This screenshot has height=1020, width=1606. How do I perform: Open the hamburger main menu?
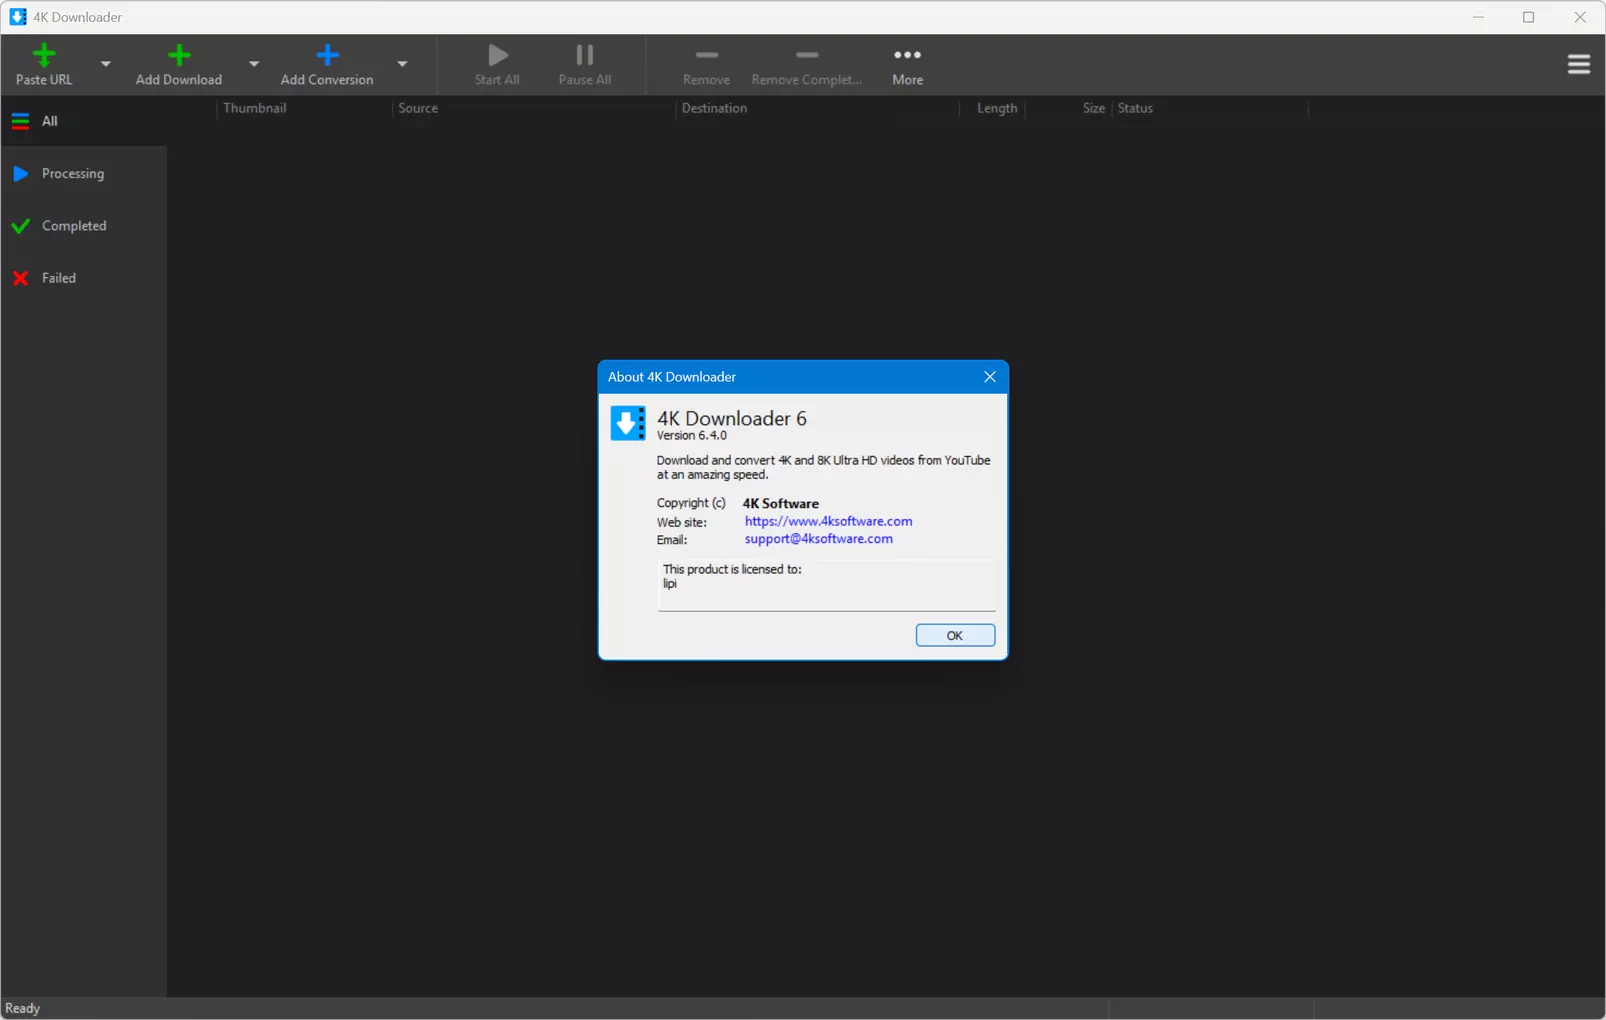tap(1579, 65)
